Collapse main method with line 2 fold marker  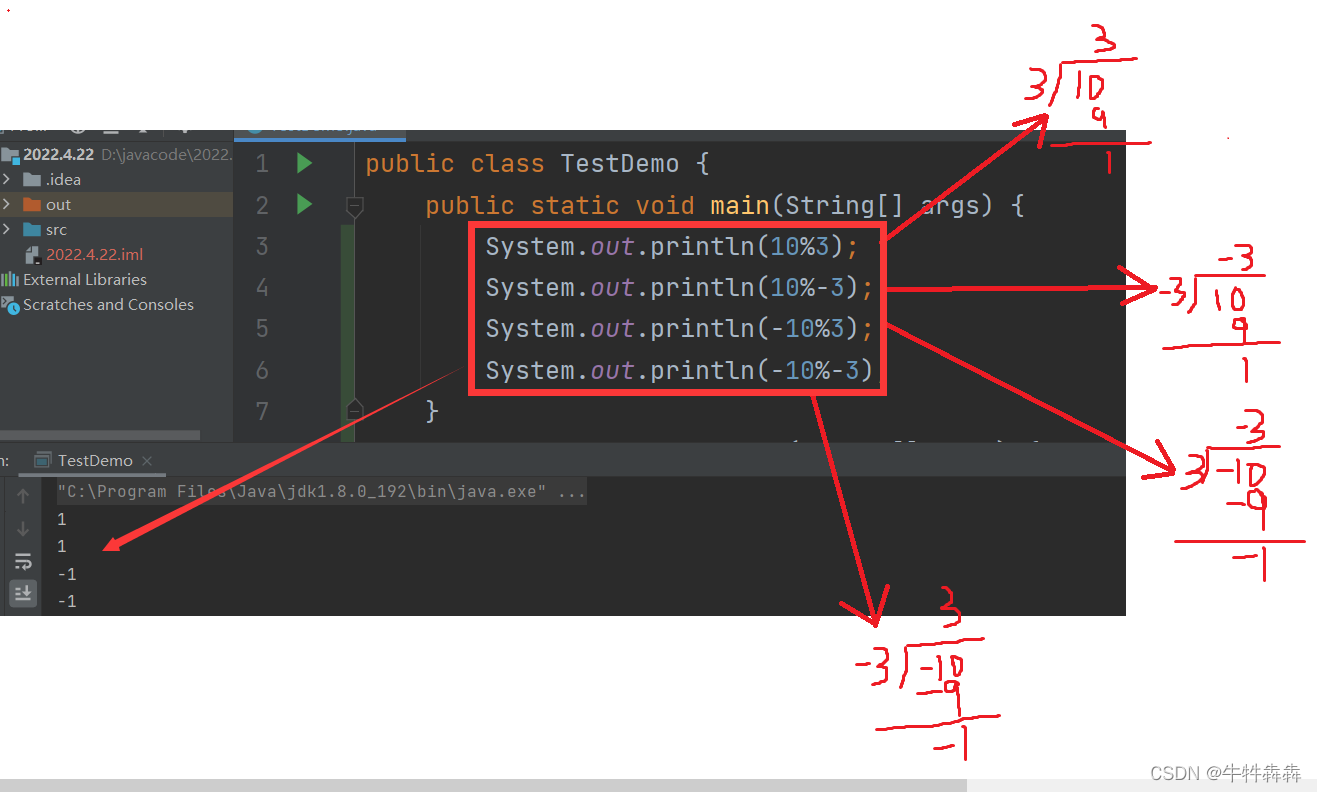353,206
